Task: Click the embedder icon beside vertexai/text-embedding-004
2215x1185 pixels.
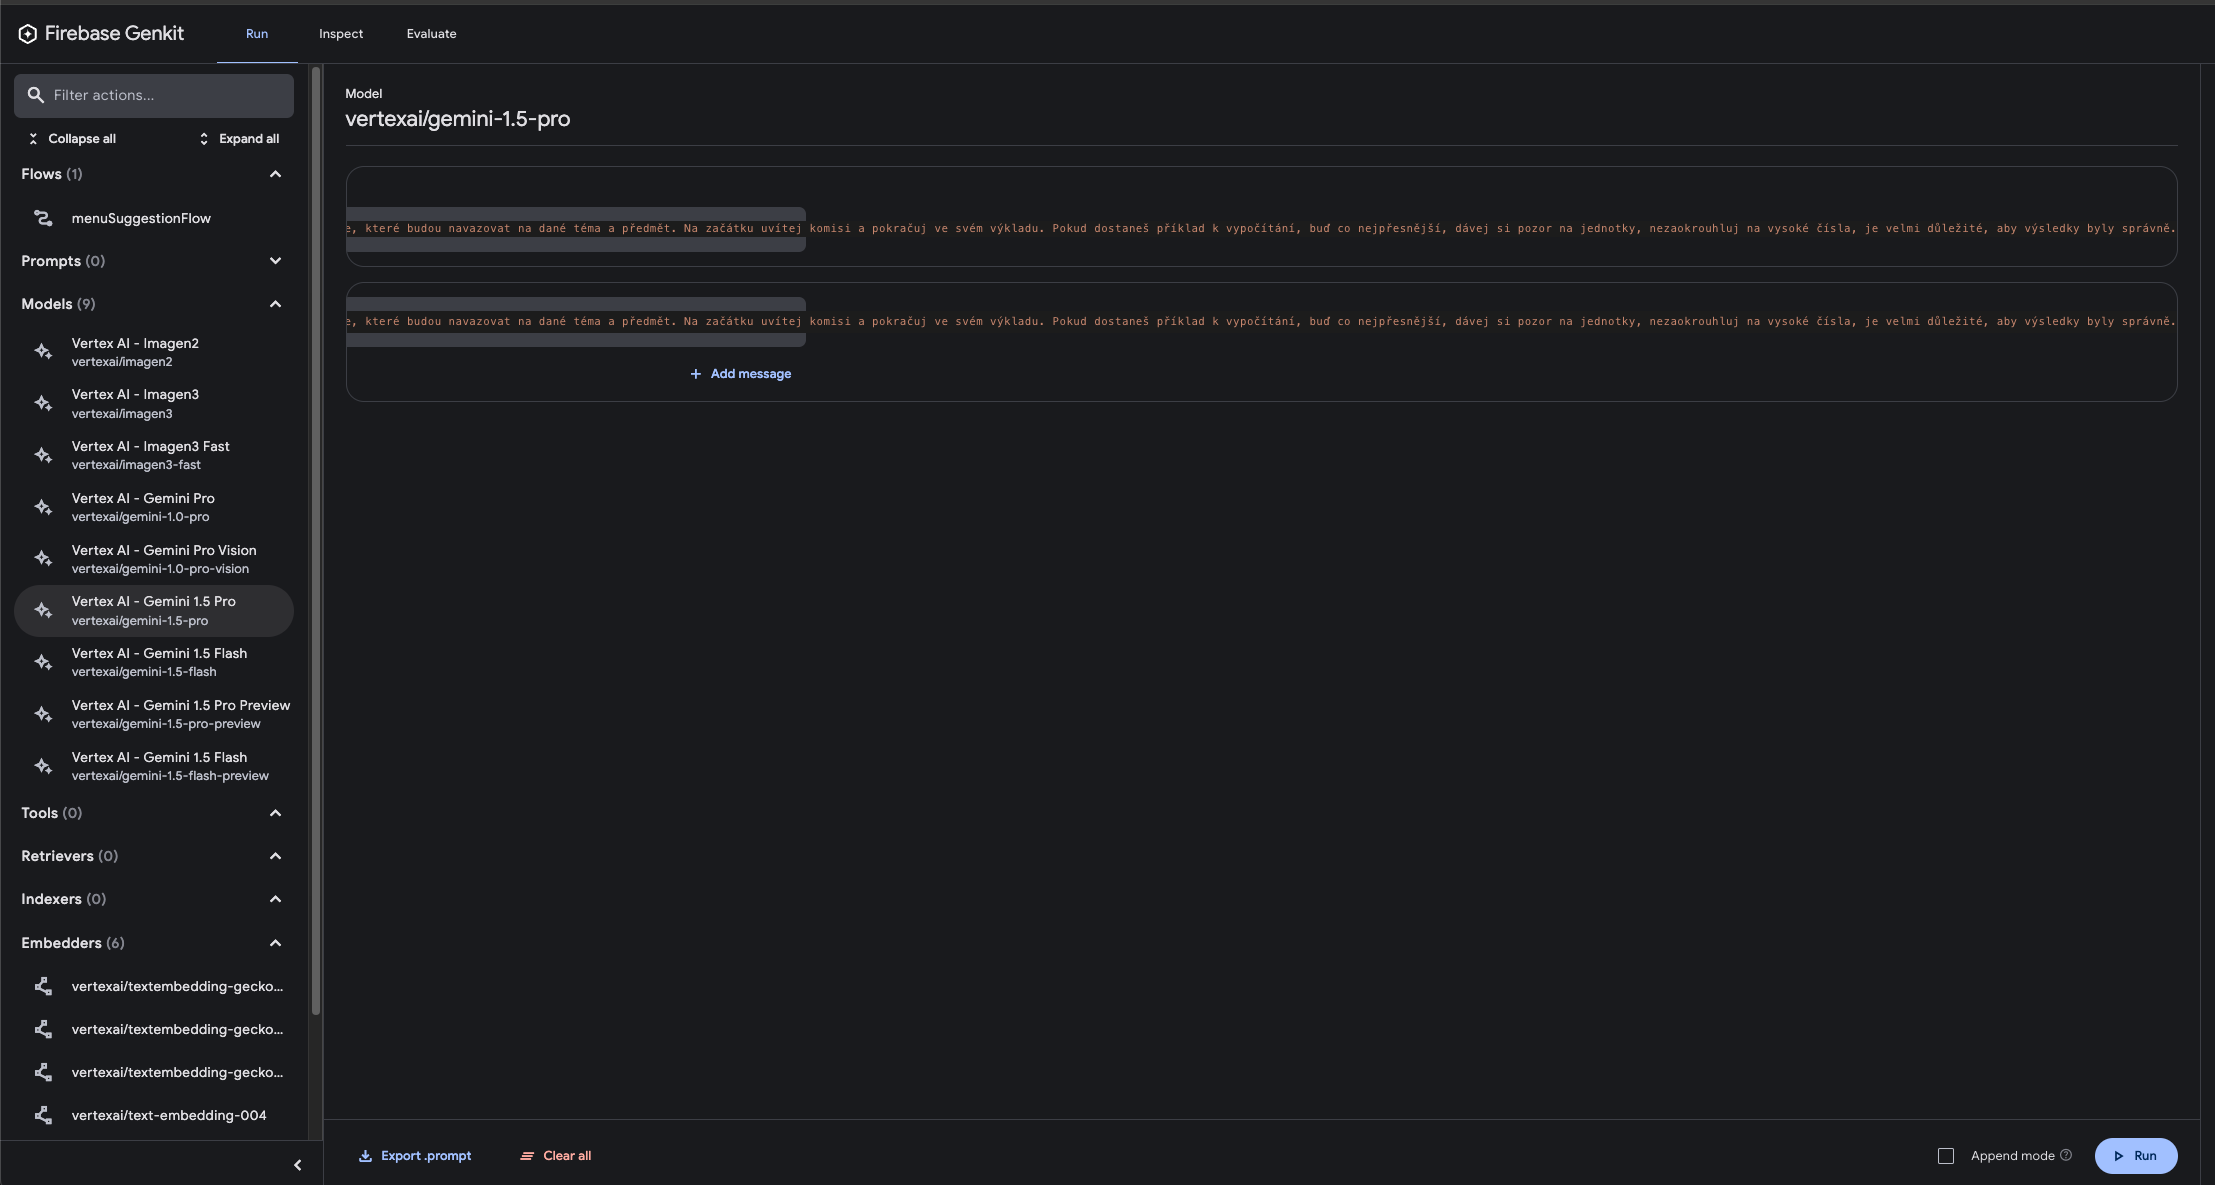Action: click(43, 1115)
